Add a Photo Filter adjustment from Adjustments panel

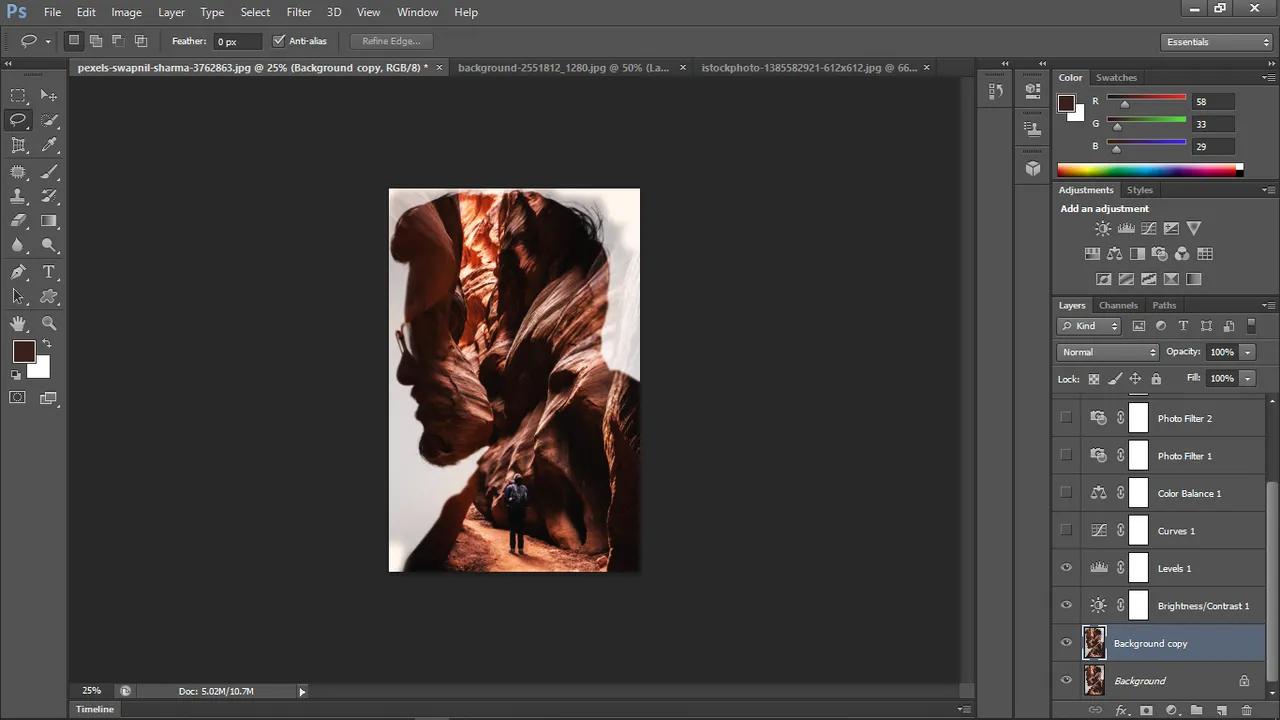click(1160, 254)
